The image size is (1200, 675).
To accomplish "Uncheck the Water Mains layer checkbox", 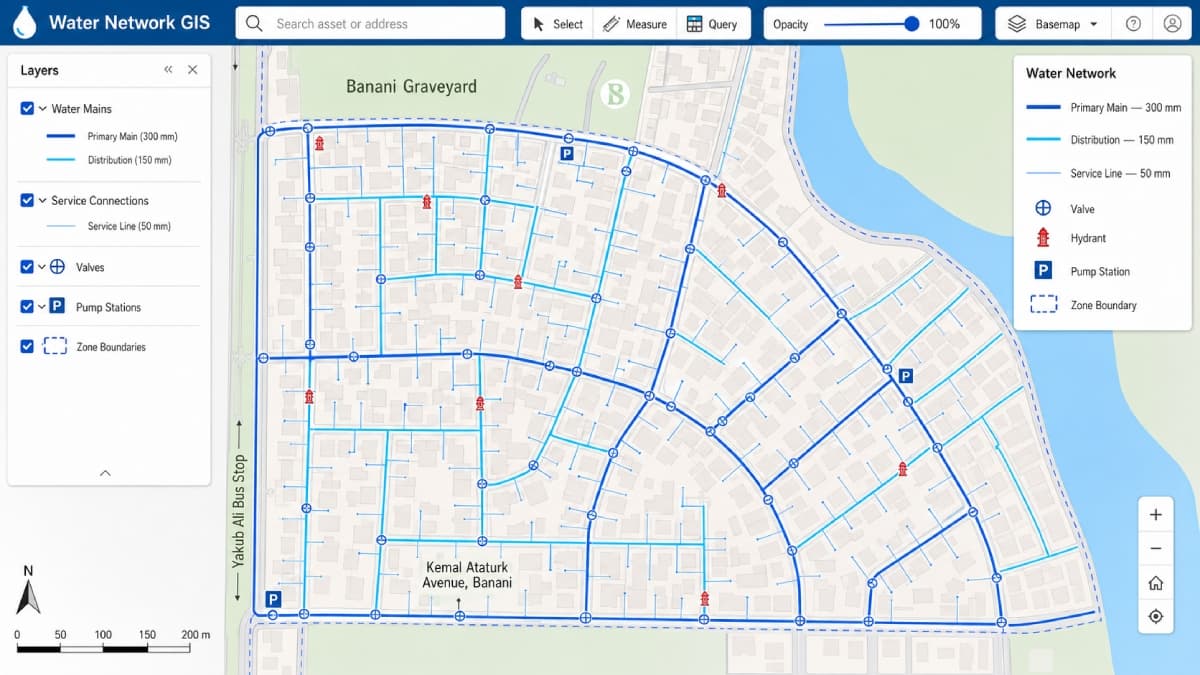I will tap(27, 108).
